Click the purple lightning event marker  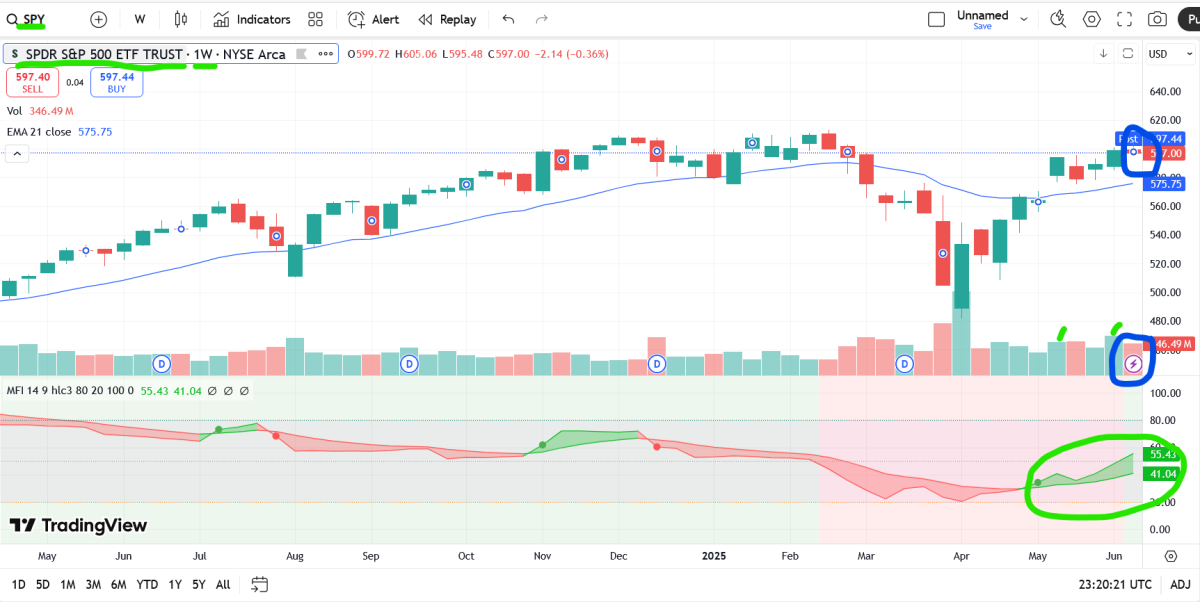coord(1133,363)
